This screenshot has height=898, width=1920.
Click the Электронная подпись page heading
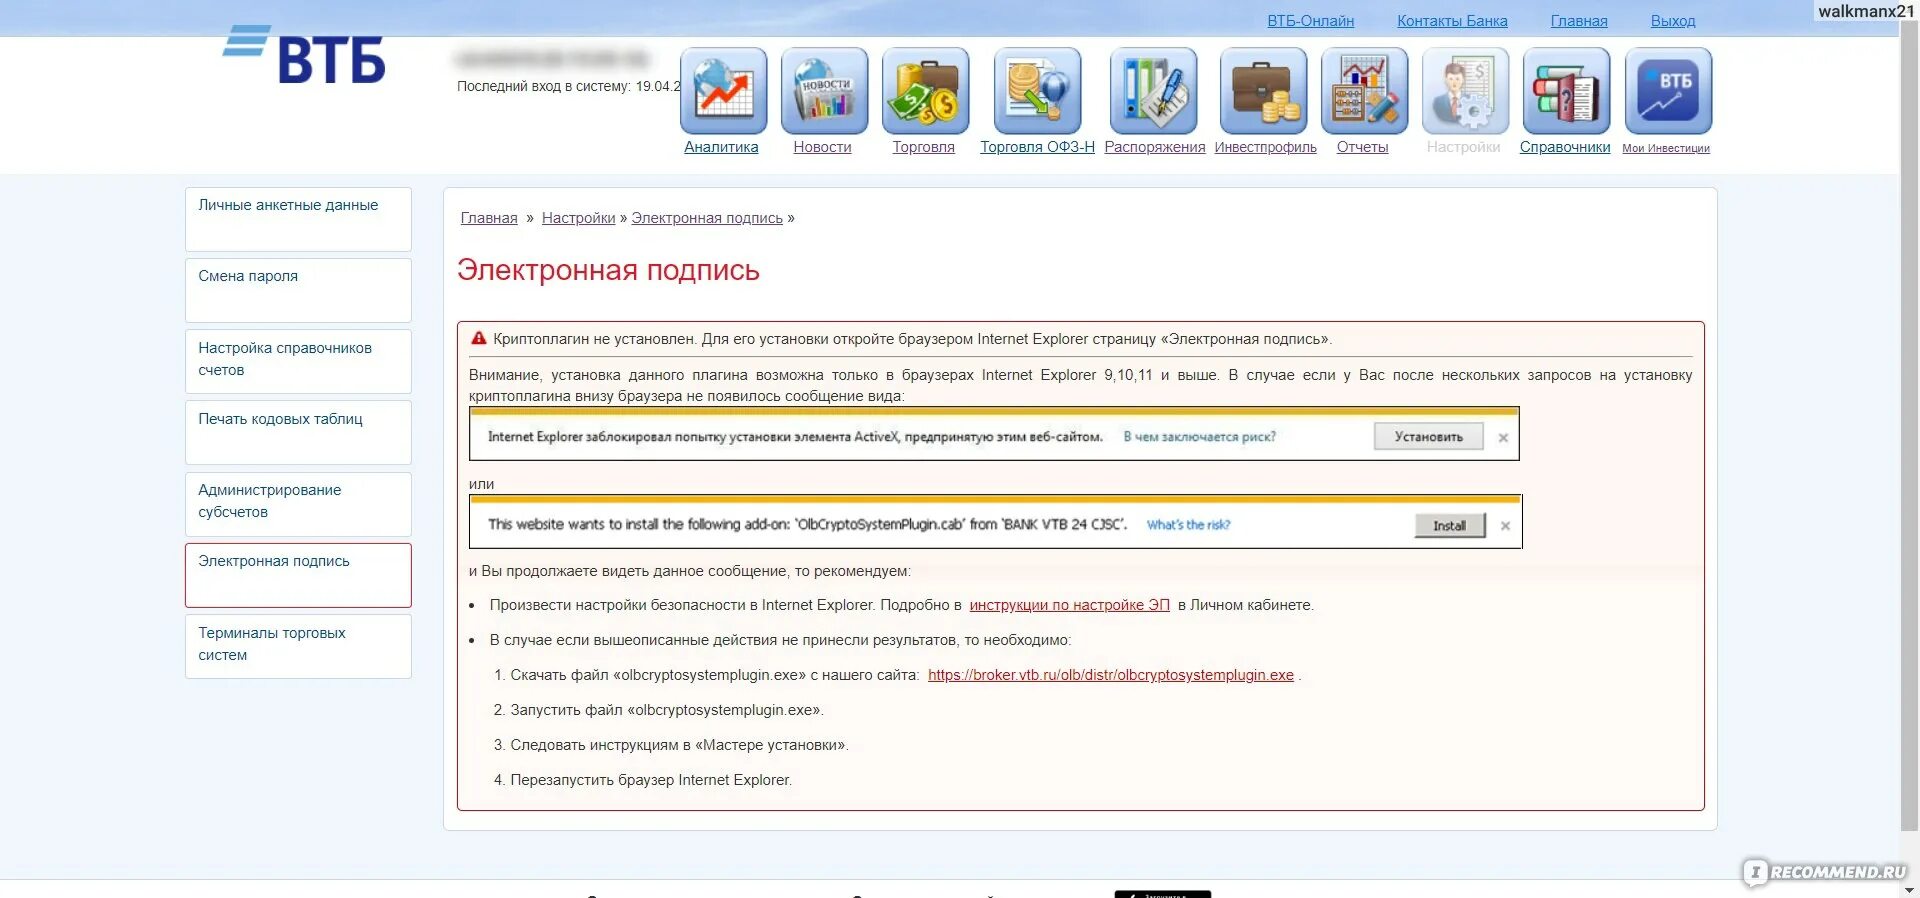tap(608, 270)
